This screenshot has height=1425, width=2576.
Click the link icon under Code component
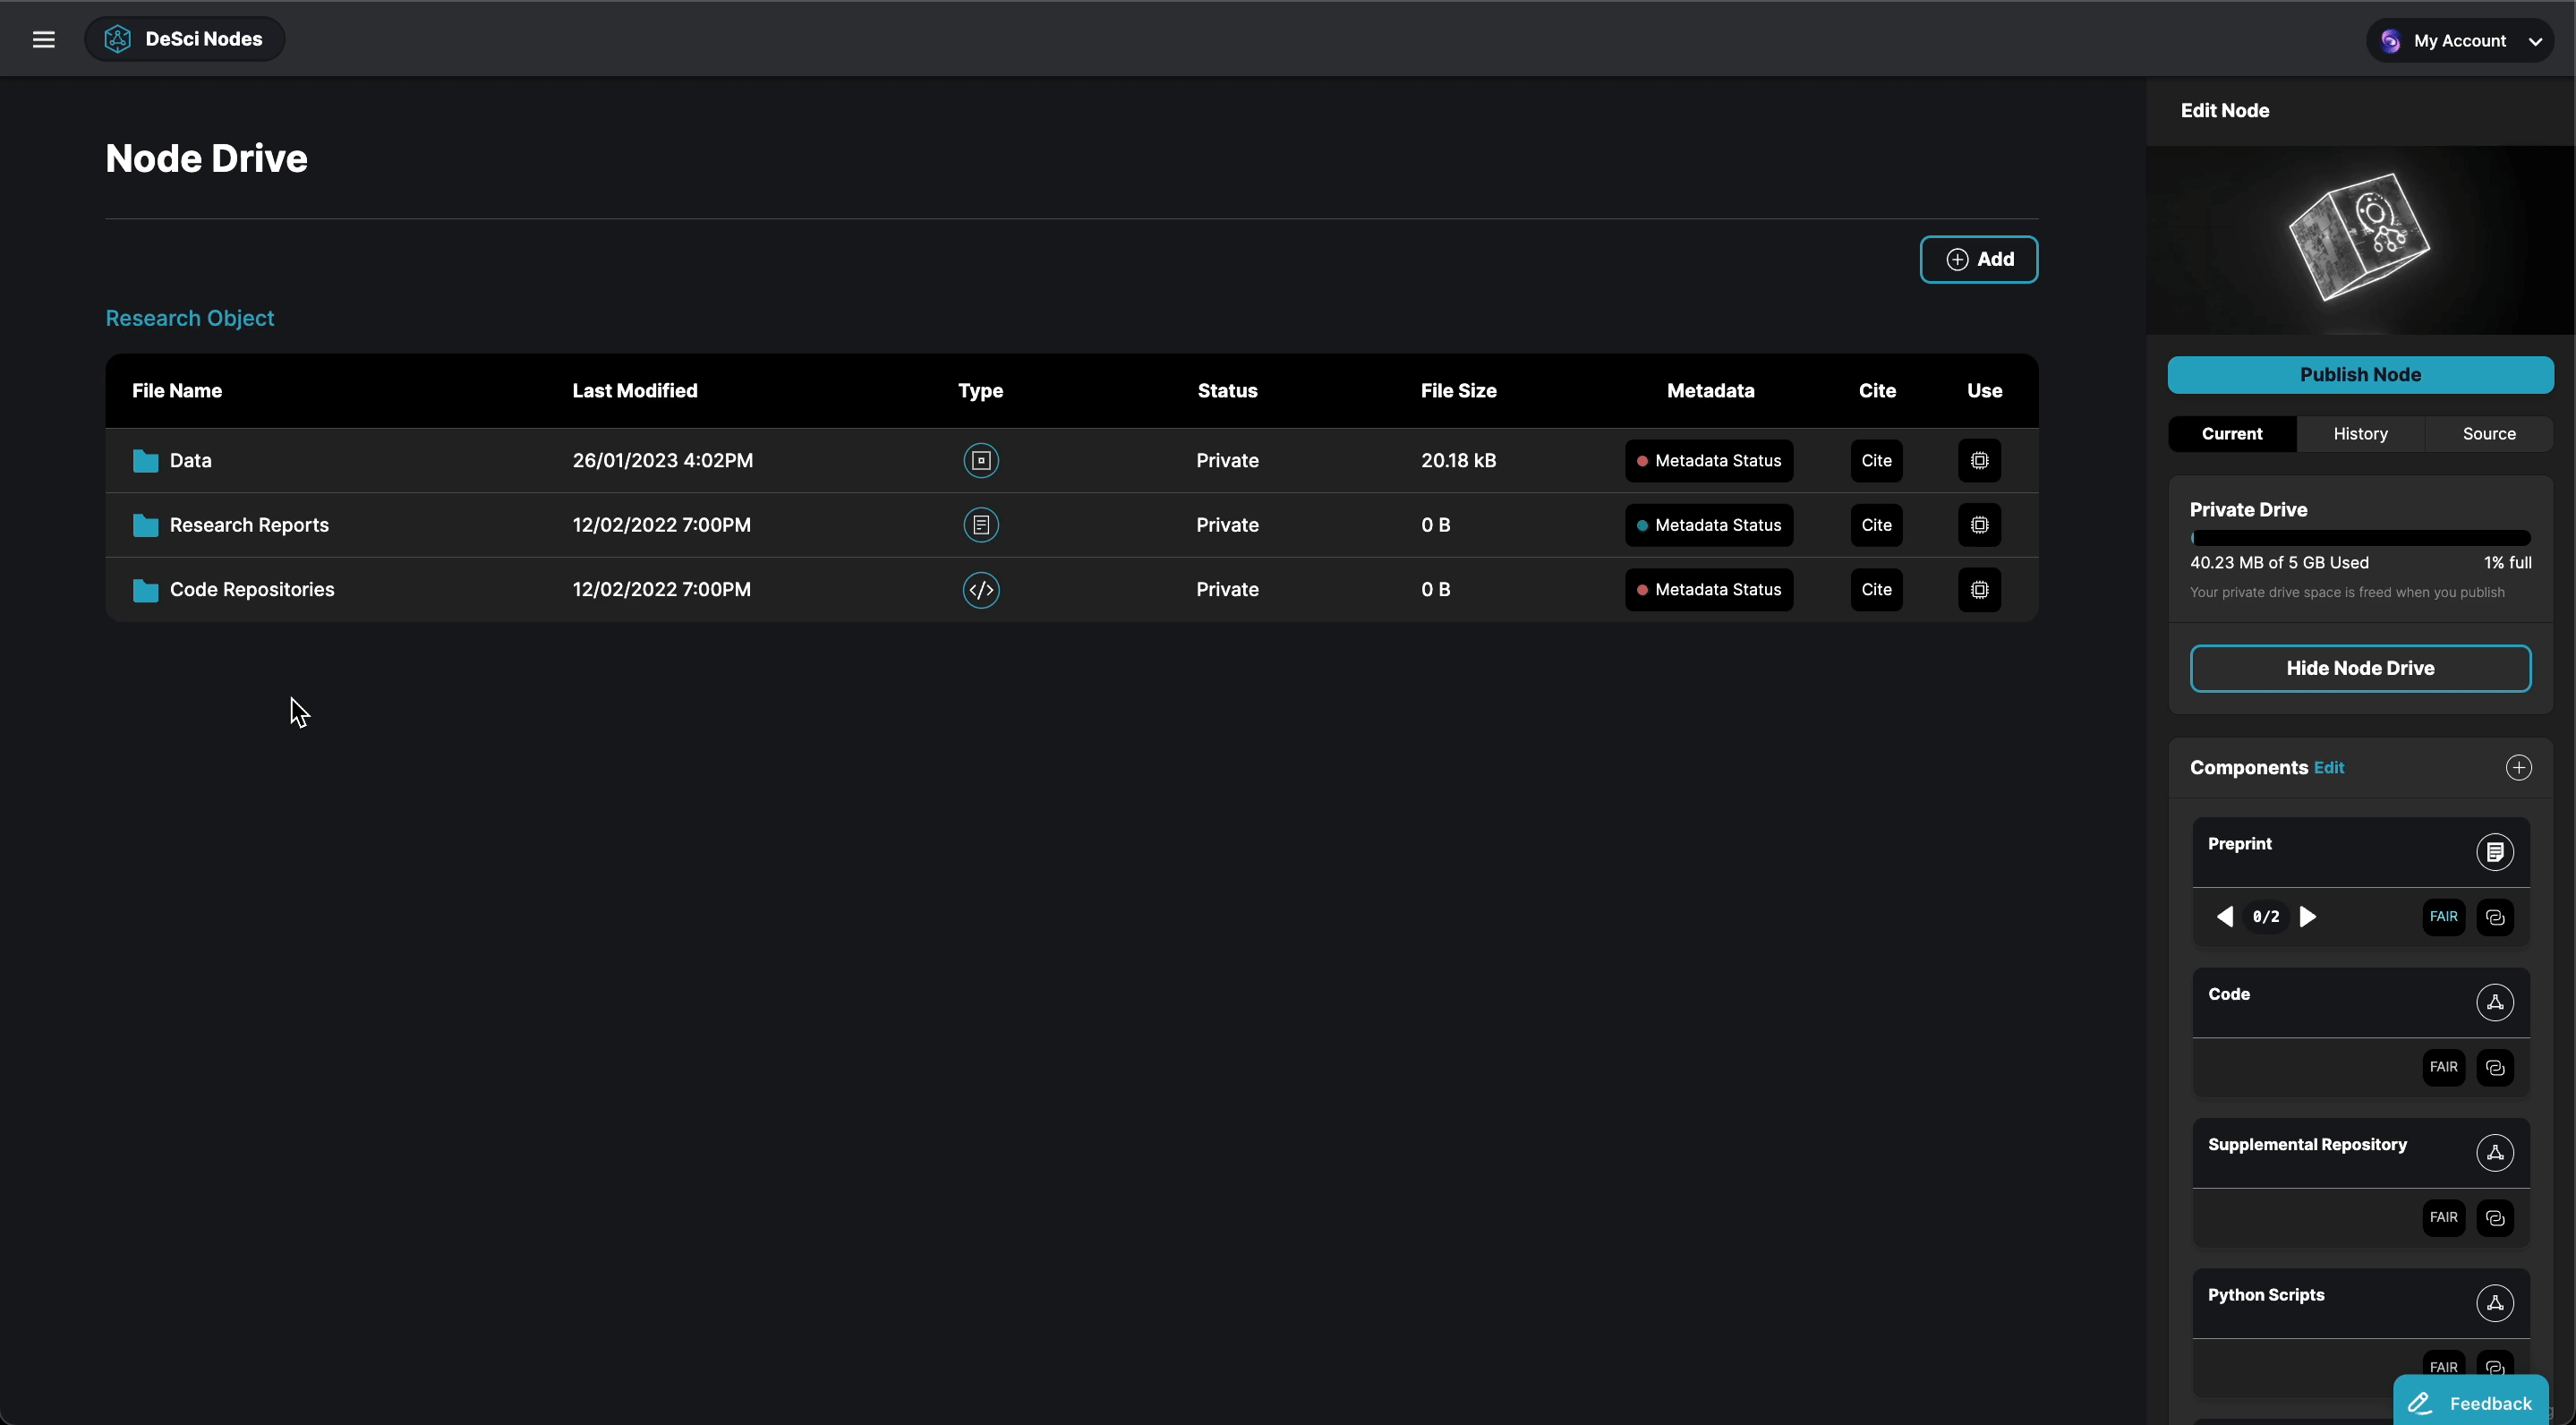(x=2494, y=1068)
